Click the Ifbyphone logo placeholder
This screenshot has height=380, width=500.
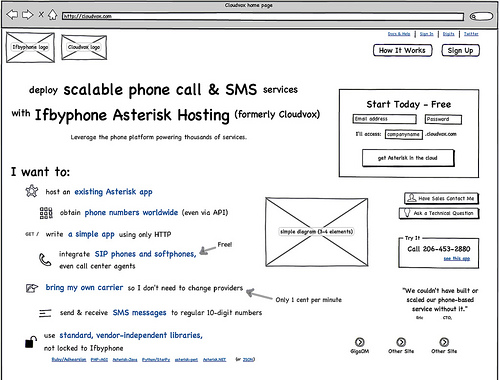(x=30, y=47)
